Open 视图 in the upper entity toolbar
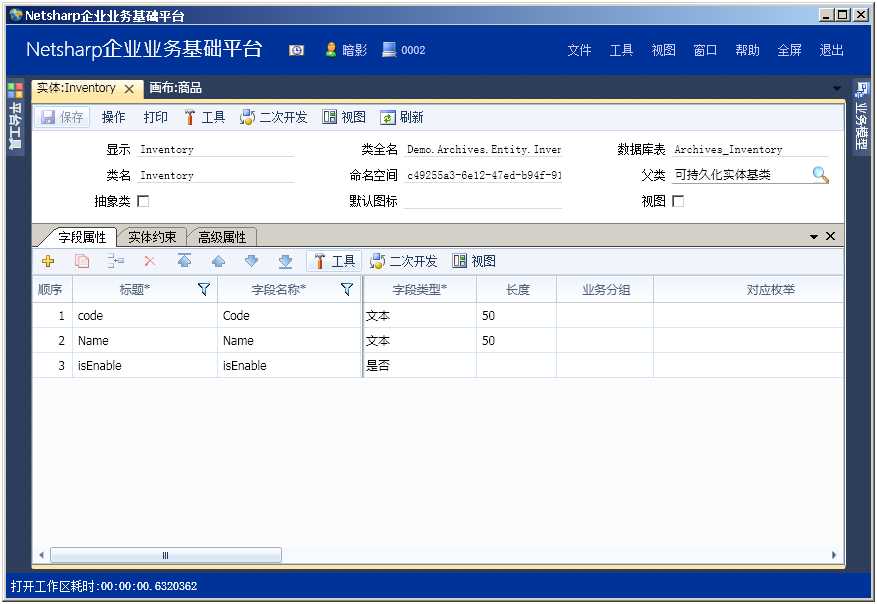Screen dimensions: 877x604 (344, 117)
